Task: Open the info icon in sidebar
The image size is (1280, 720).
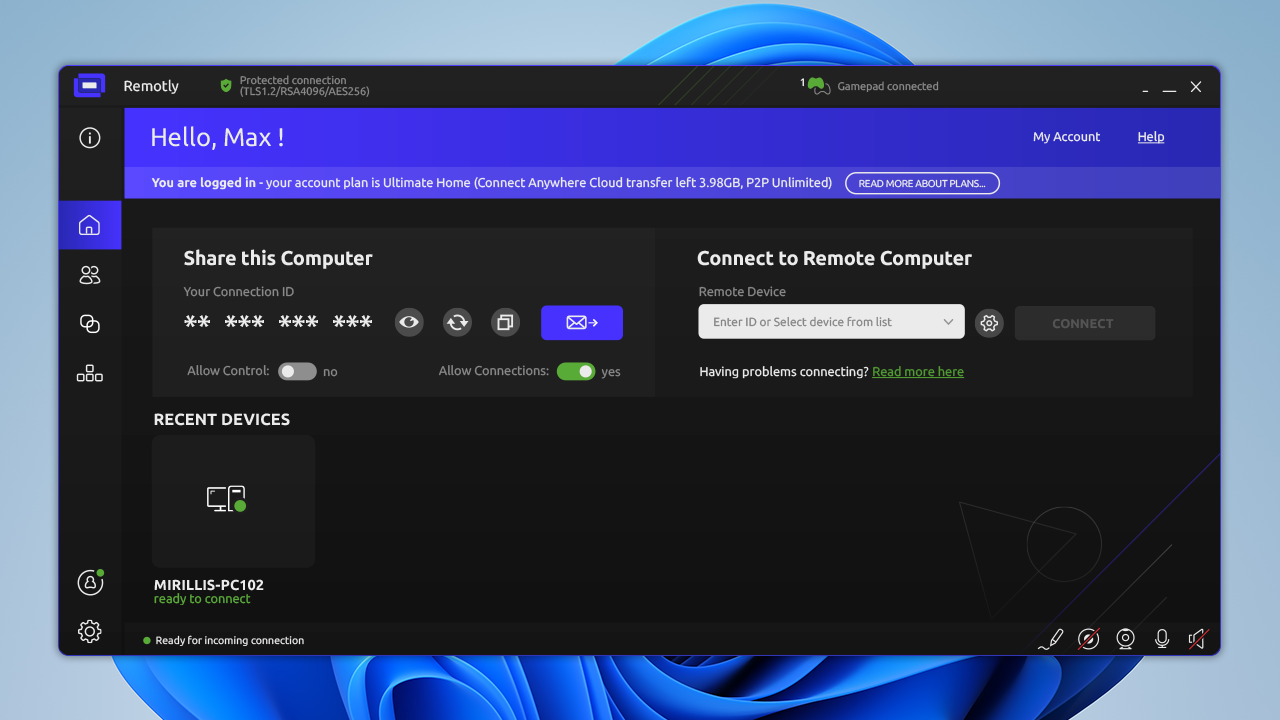Action: (90, 138)
